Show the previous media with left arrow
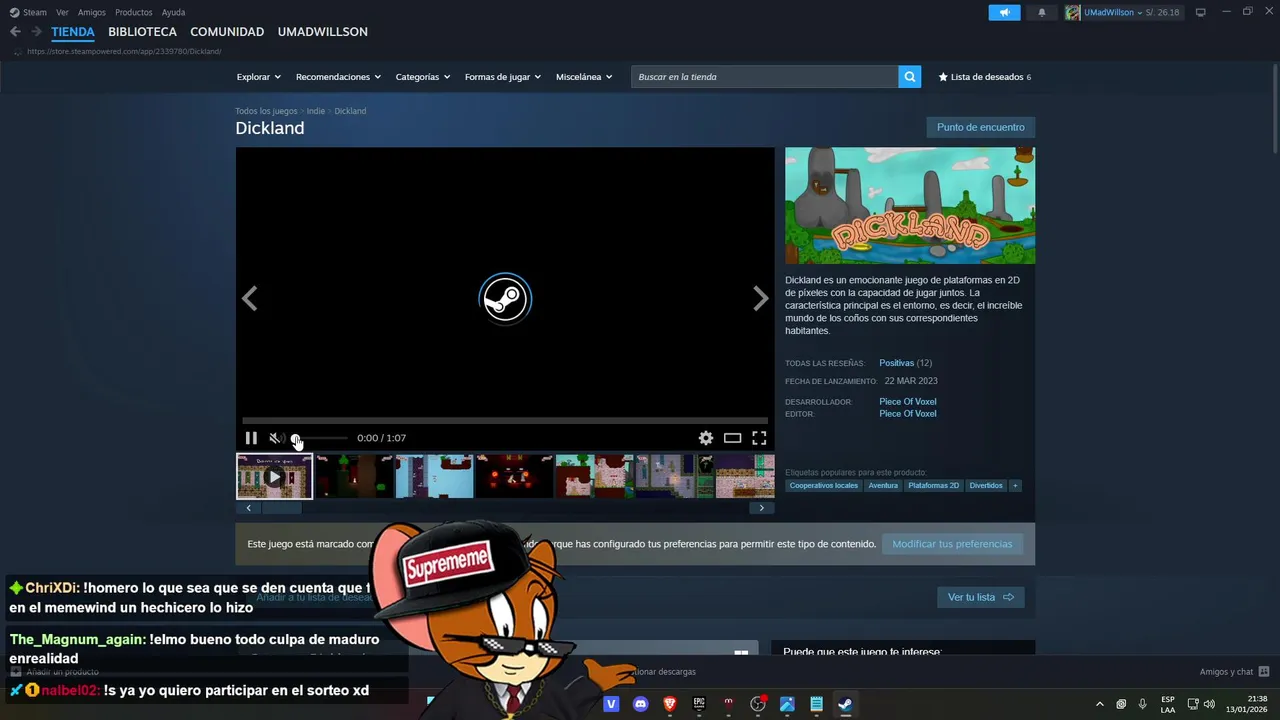1280x720 pixels. coord(249,298)
